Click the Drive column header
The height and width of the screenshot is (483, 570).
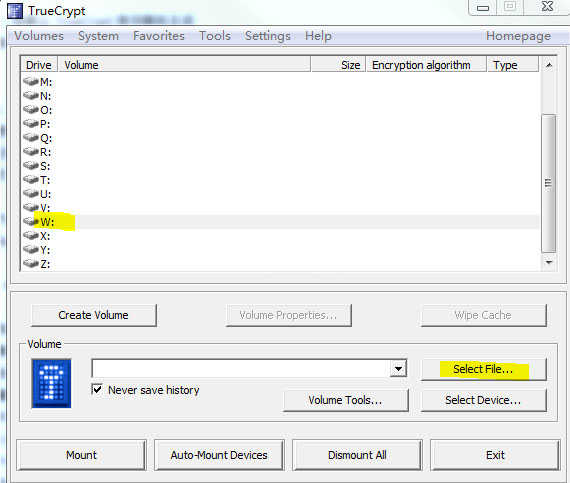click(x=39, y=65)
